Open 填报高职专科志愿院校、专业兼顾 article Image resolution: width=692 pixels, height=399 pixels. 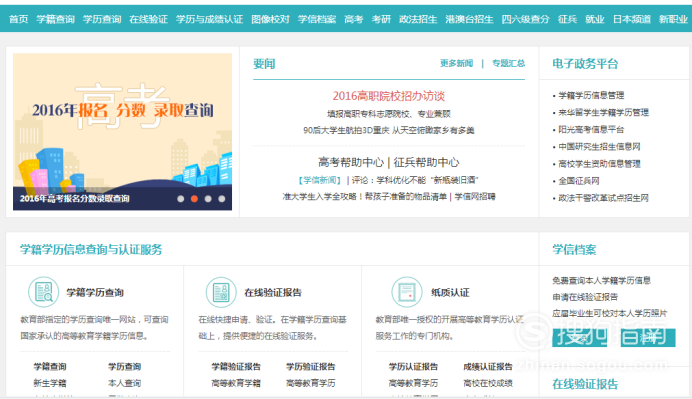tap(389, 114)
